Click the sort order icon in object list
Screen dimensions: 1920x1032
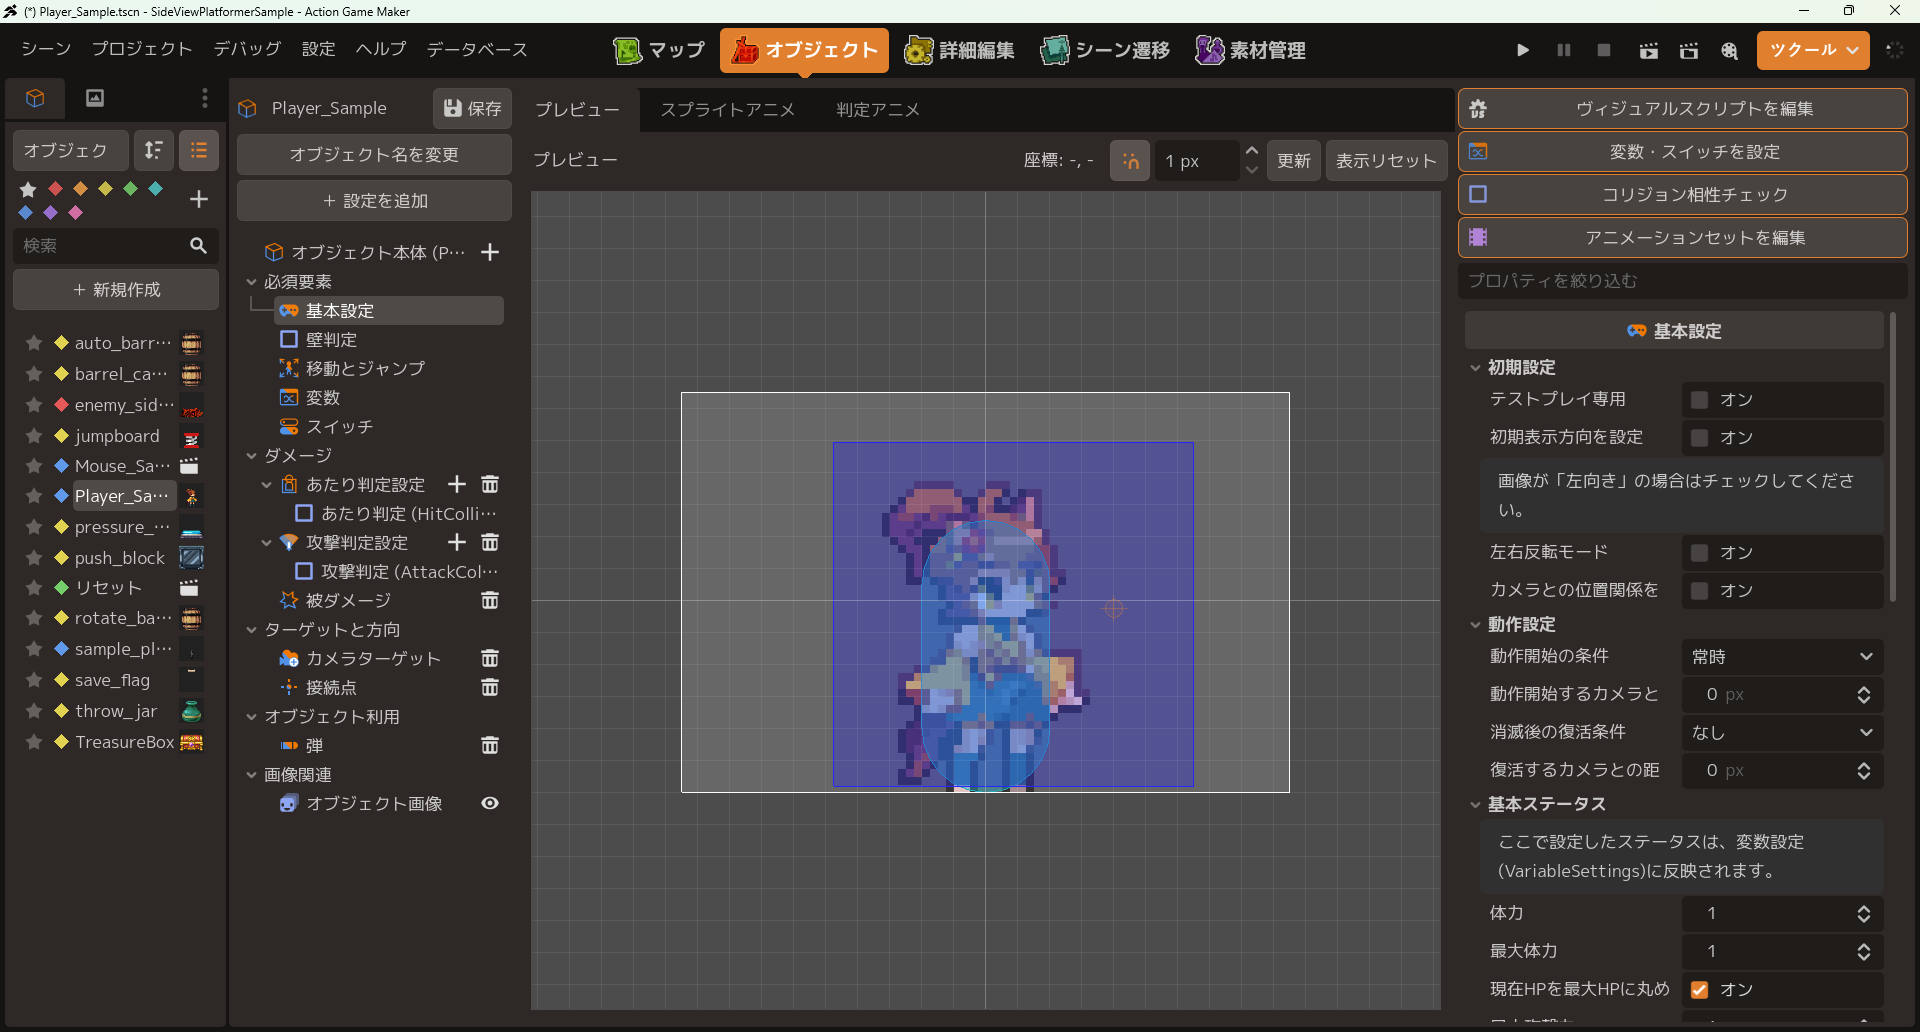click(x=154, y=150)
